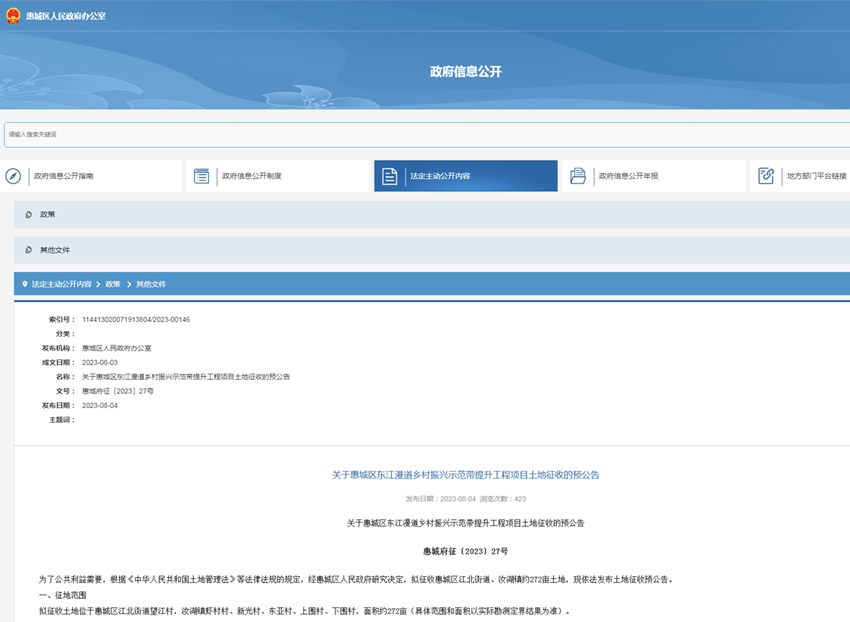Click the file icon beside 其他文件 row
This screenshot has height=622, width=850.
[x=28, y=250]
